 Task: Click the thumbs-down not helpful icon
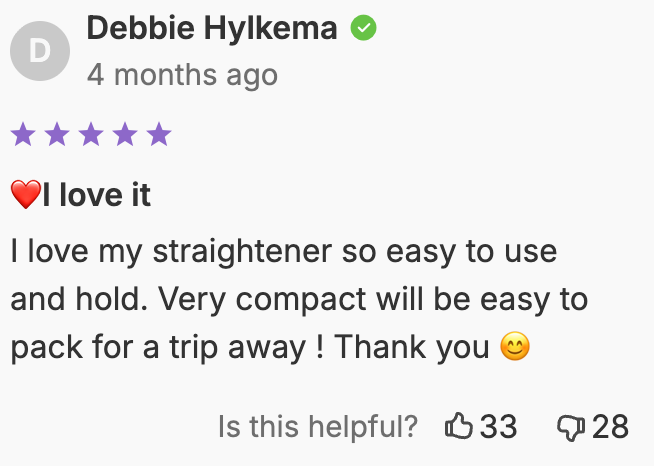(x=571, y=428)
